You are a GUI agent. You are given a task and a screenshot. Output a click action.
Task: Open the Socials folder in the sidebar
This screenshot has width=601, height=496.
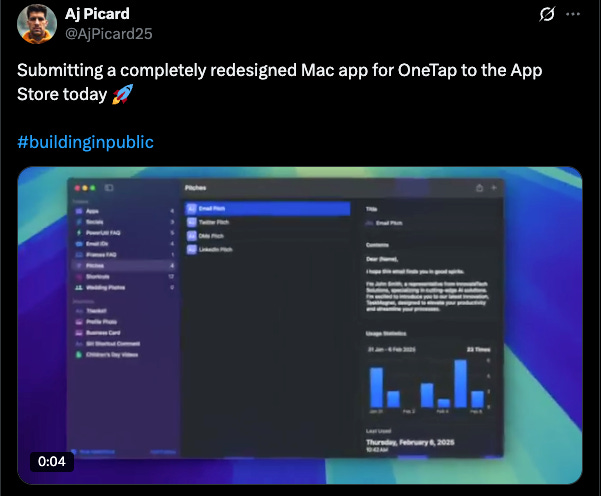click(x=124, y=222)
